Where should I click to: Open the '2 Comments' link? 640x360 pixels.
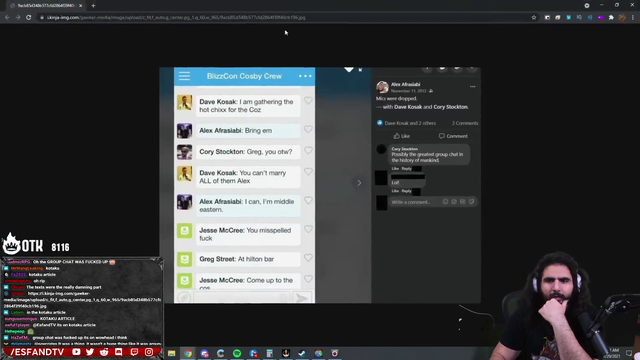tap(465, 123)
